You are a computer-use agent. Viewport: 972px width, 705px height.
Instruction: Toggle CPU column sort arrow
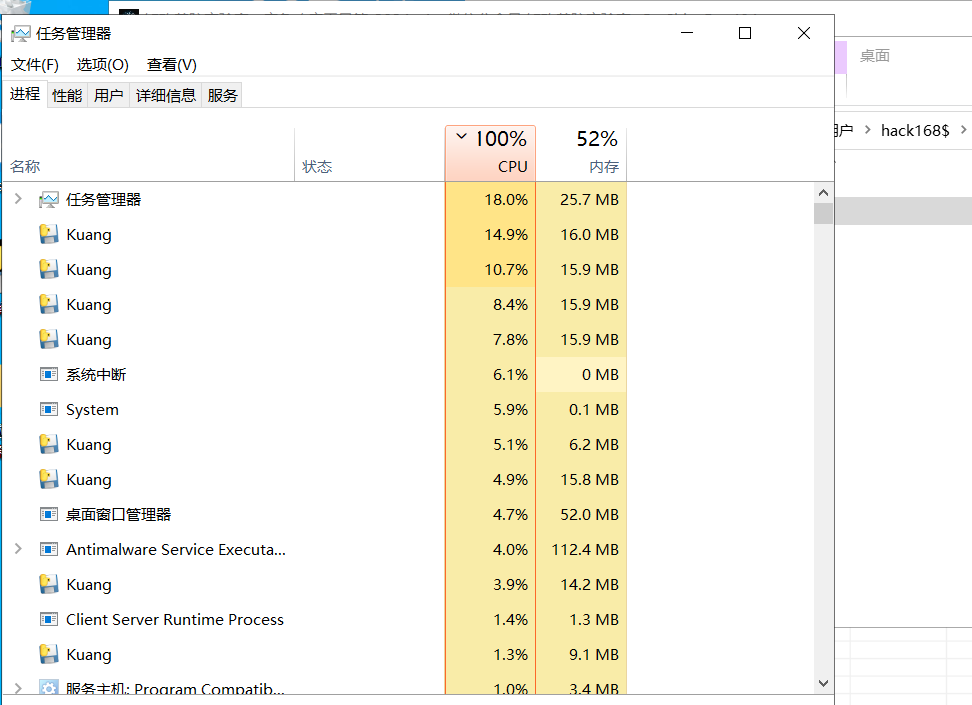point(461,136)
